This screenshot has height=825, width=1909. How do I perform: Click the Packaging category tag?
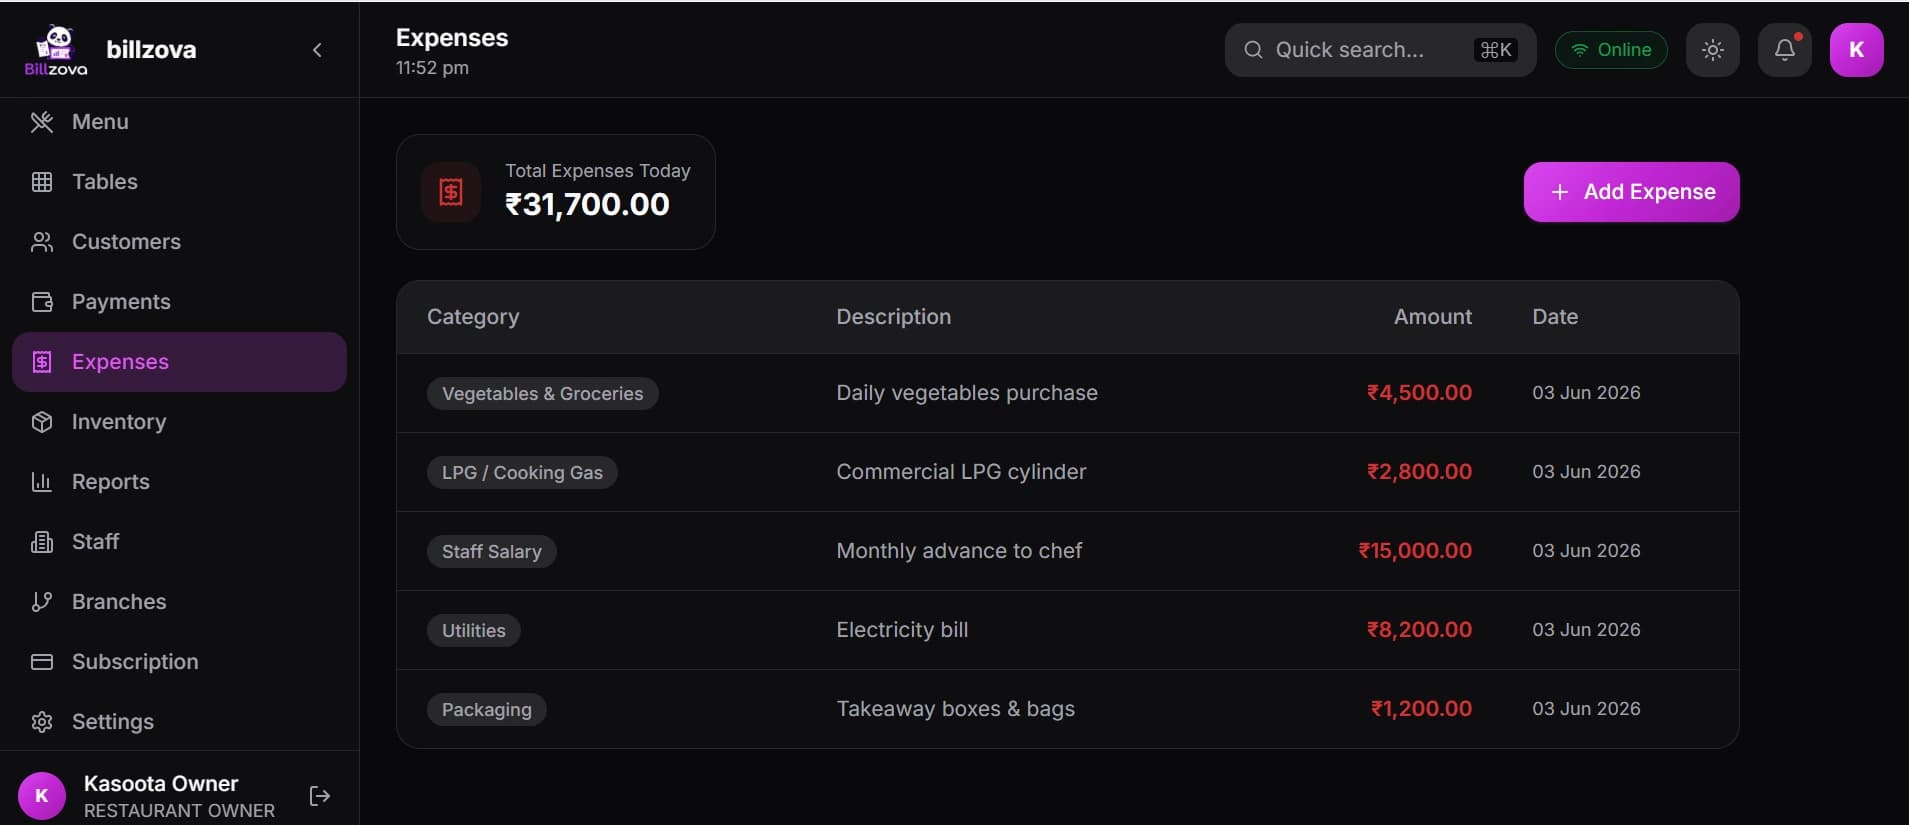coord(487,709)
